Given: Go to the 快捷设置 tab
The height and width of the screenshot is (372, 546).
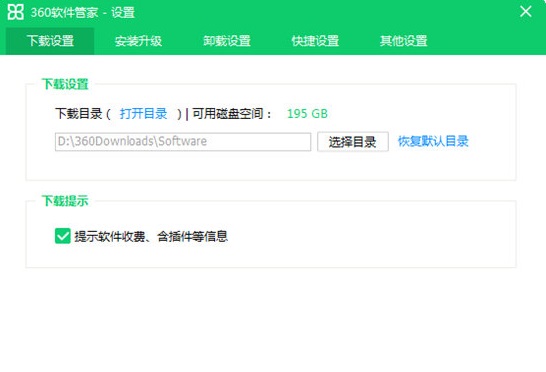Looking at the screenshot, I should point(315,41).
